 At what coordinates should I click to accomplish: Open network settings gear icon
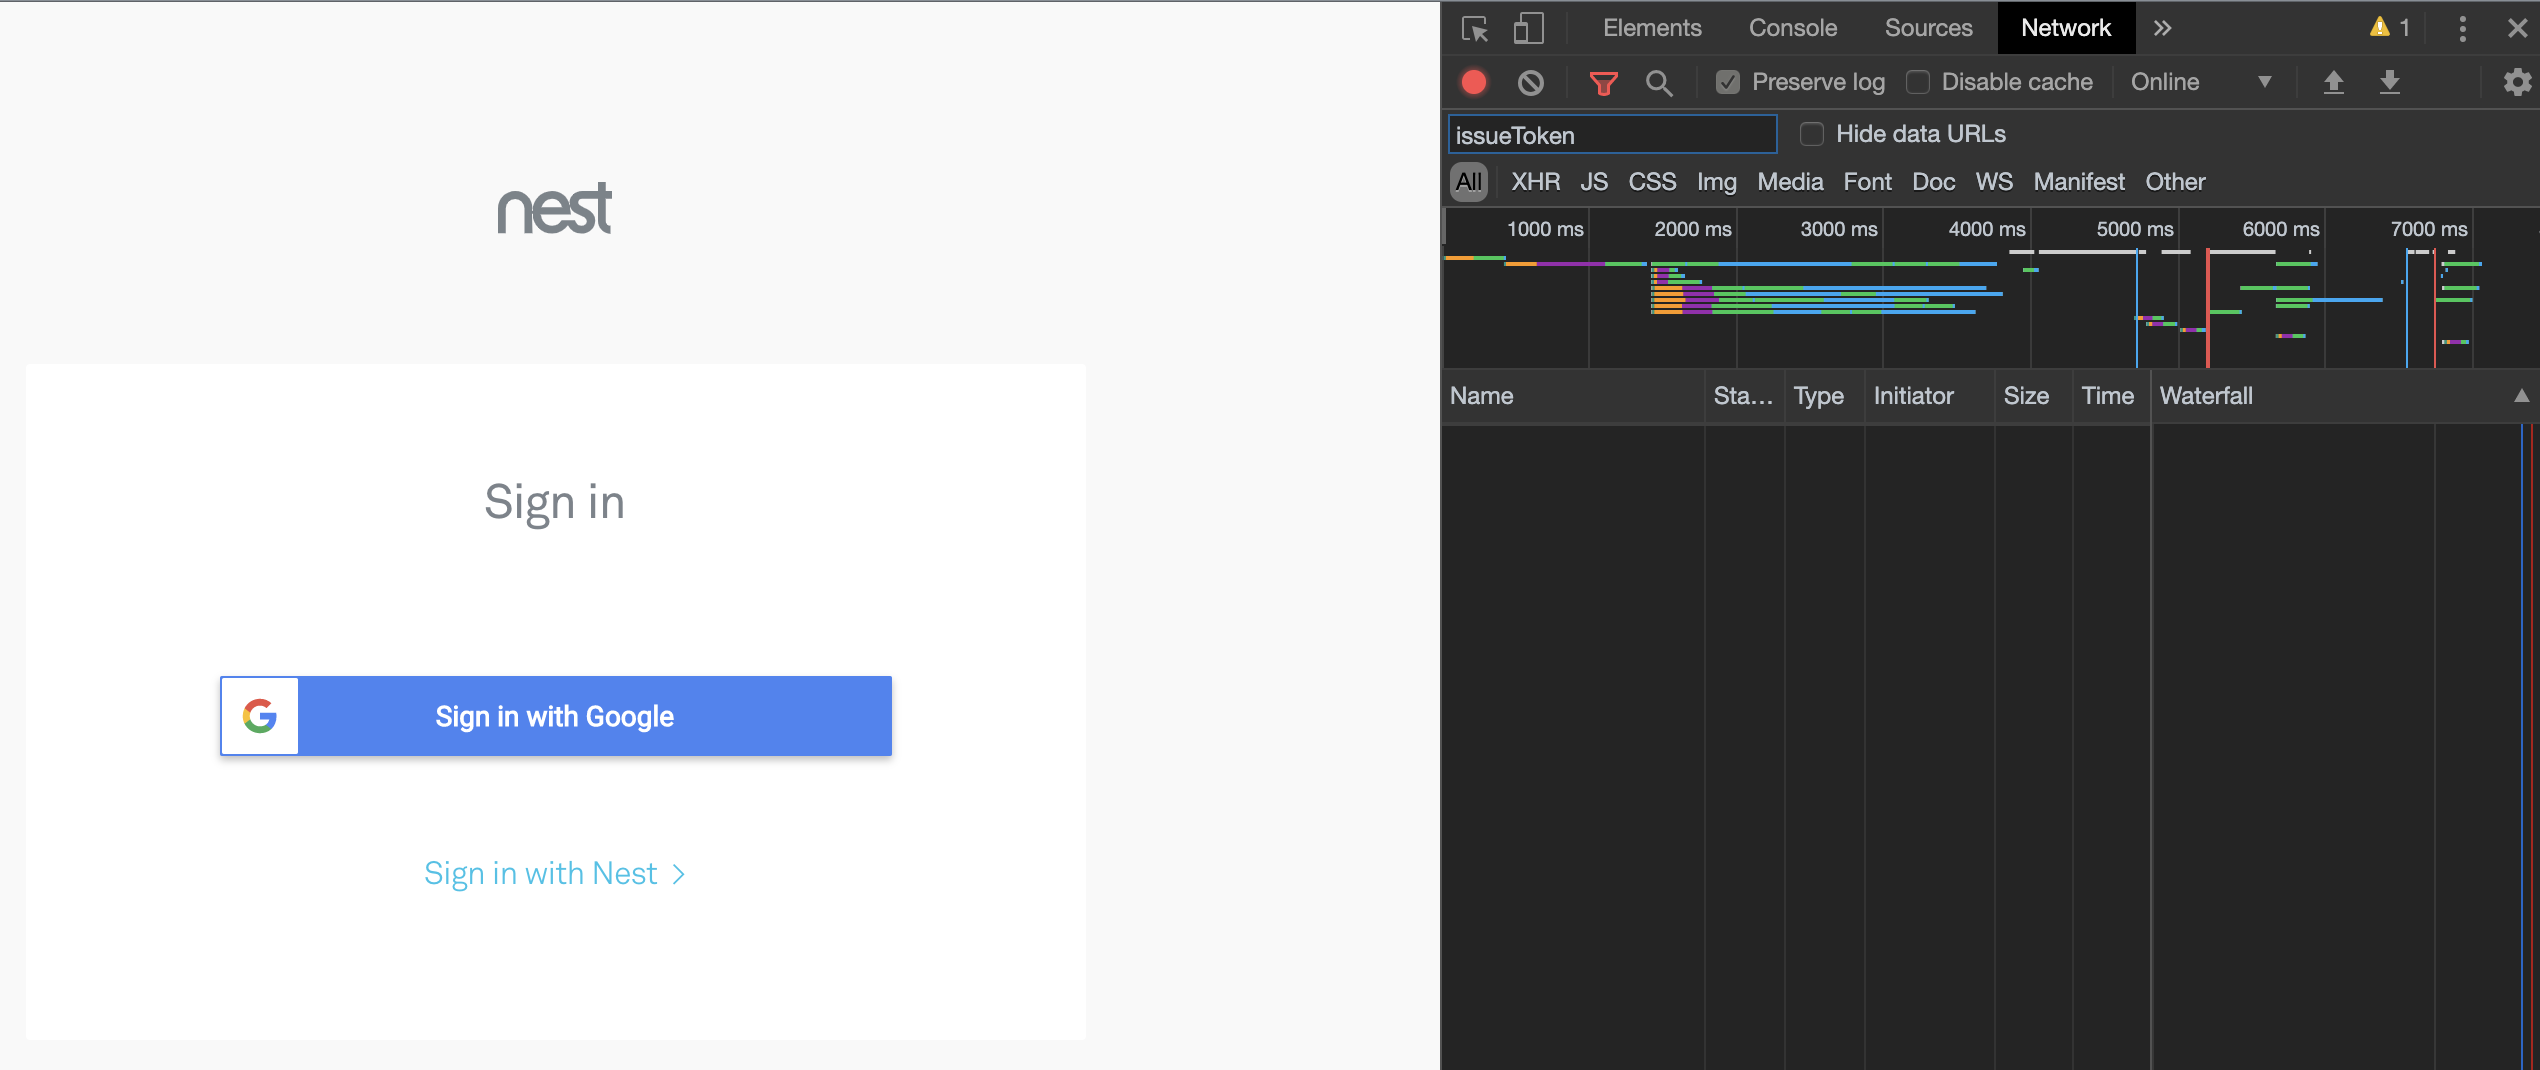pos(2517,82)
